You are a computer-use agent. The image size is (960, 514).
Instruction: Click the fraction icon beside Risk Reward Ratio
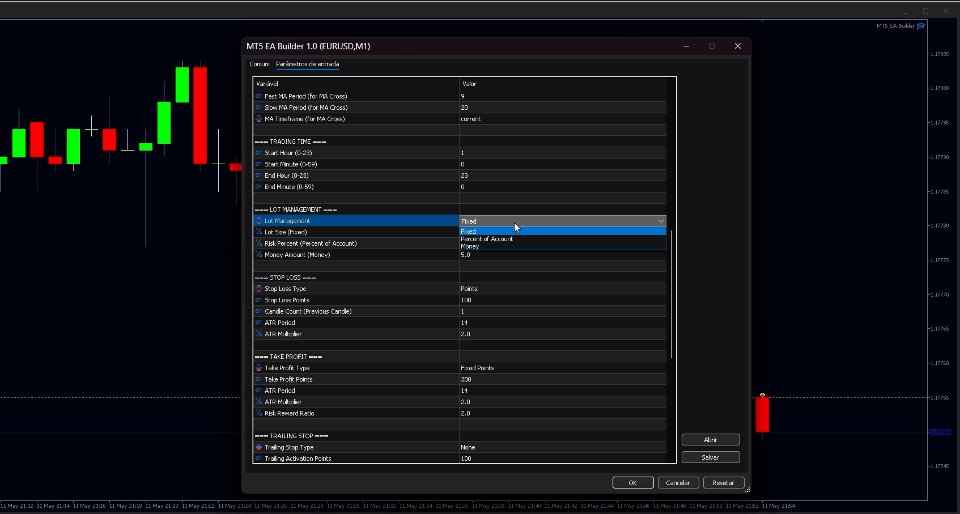coord(258,414)
